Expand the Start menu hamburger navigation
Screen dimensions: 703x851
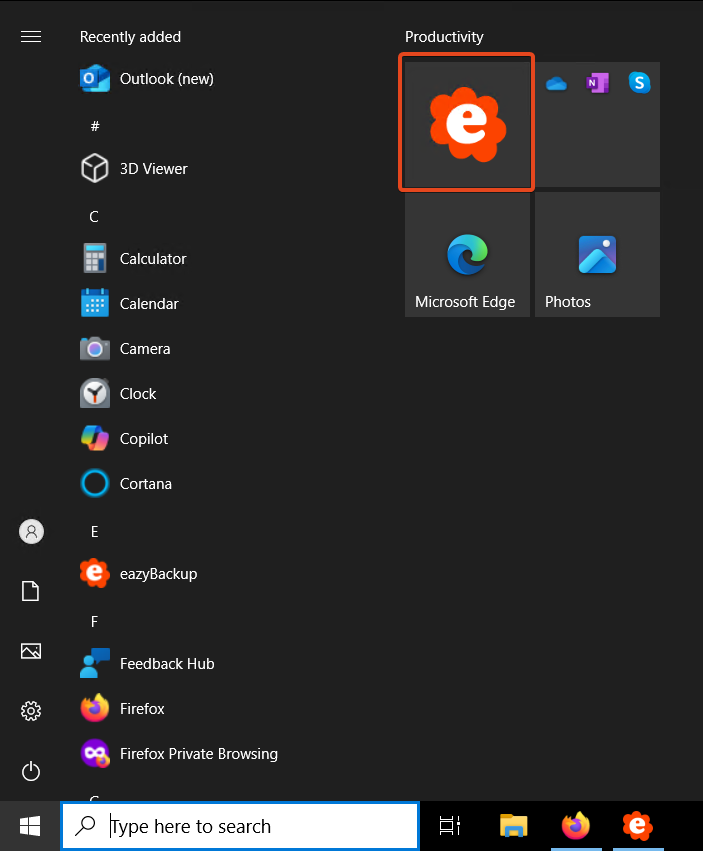tap(31, 37)
